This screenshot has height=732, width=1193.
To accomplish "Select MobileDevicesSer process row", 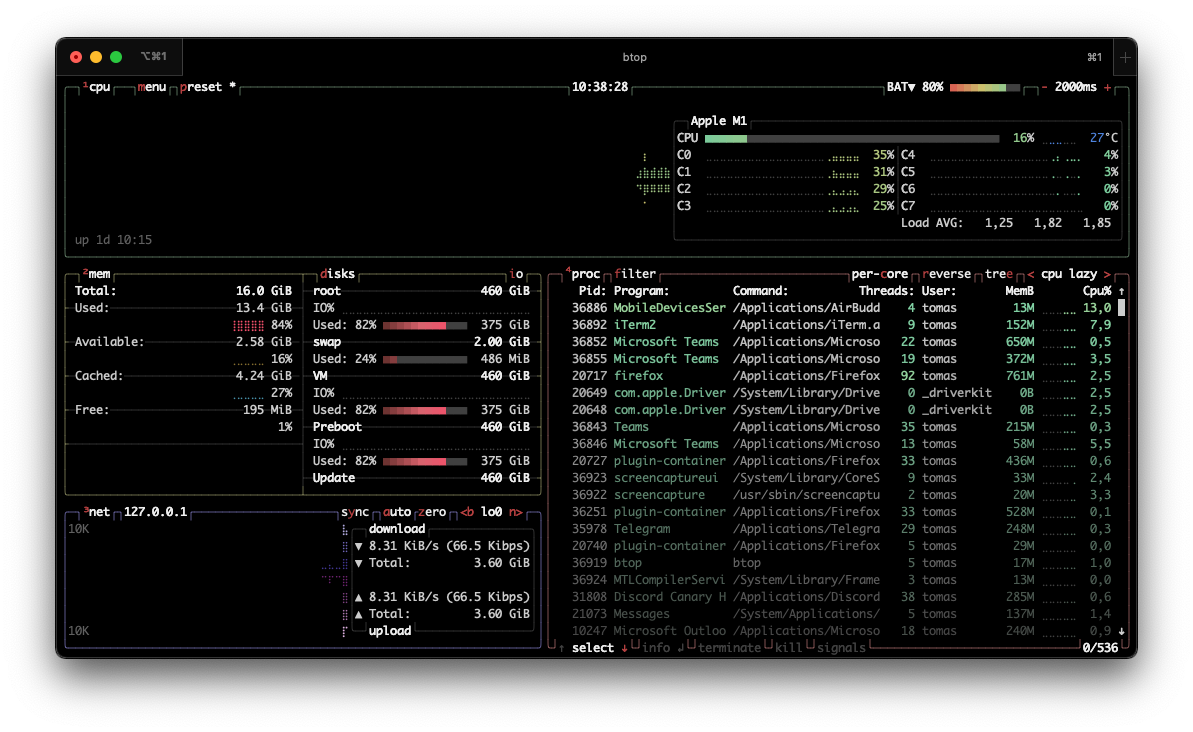I will tap(841, 308).
